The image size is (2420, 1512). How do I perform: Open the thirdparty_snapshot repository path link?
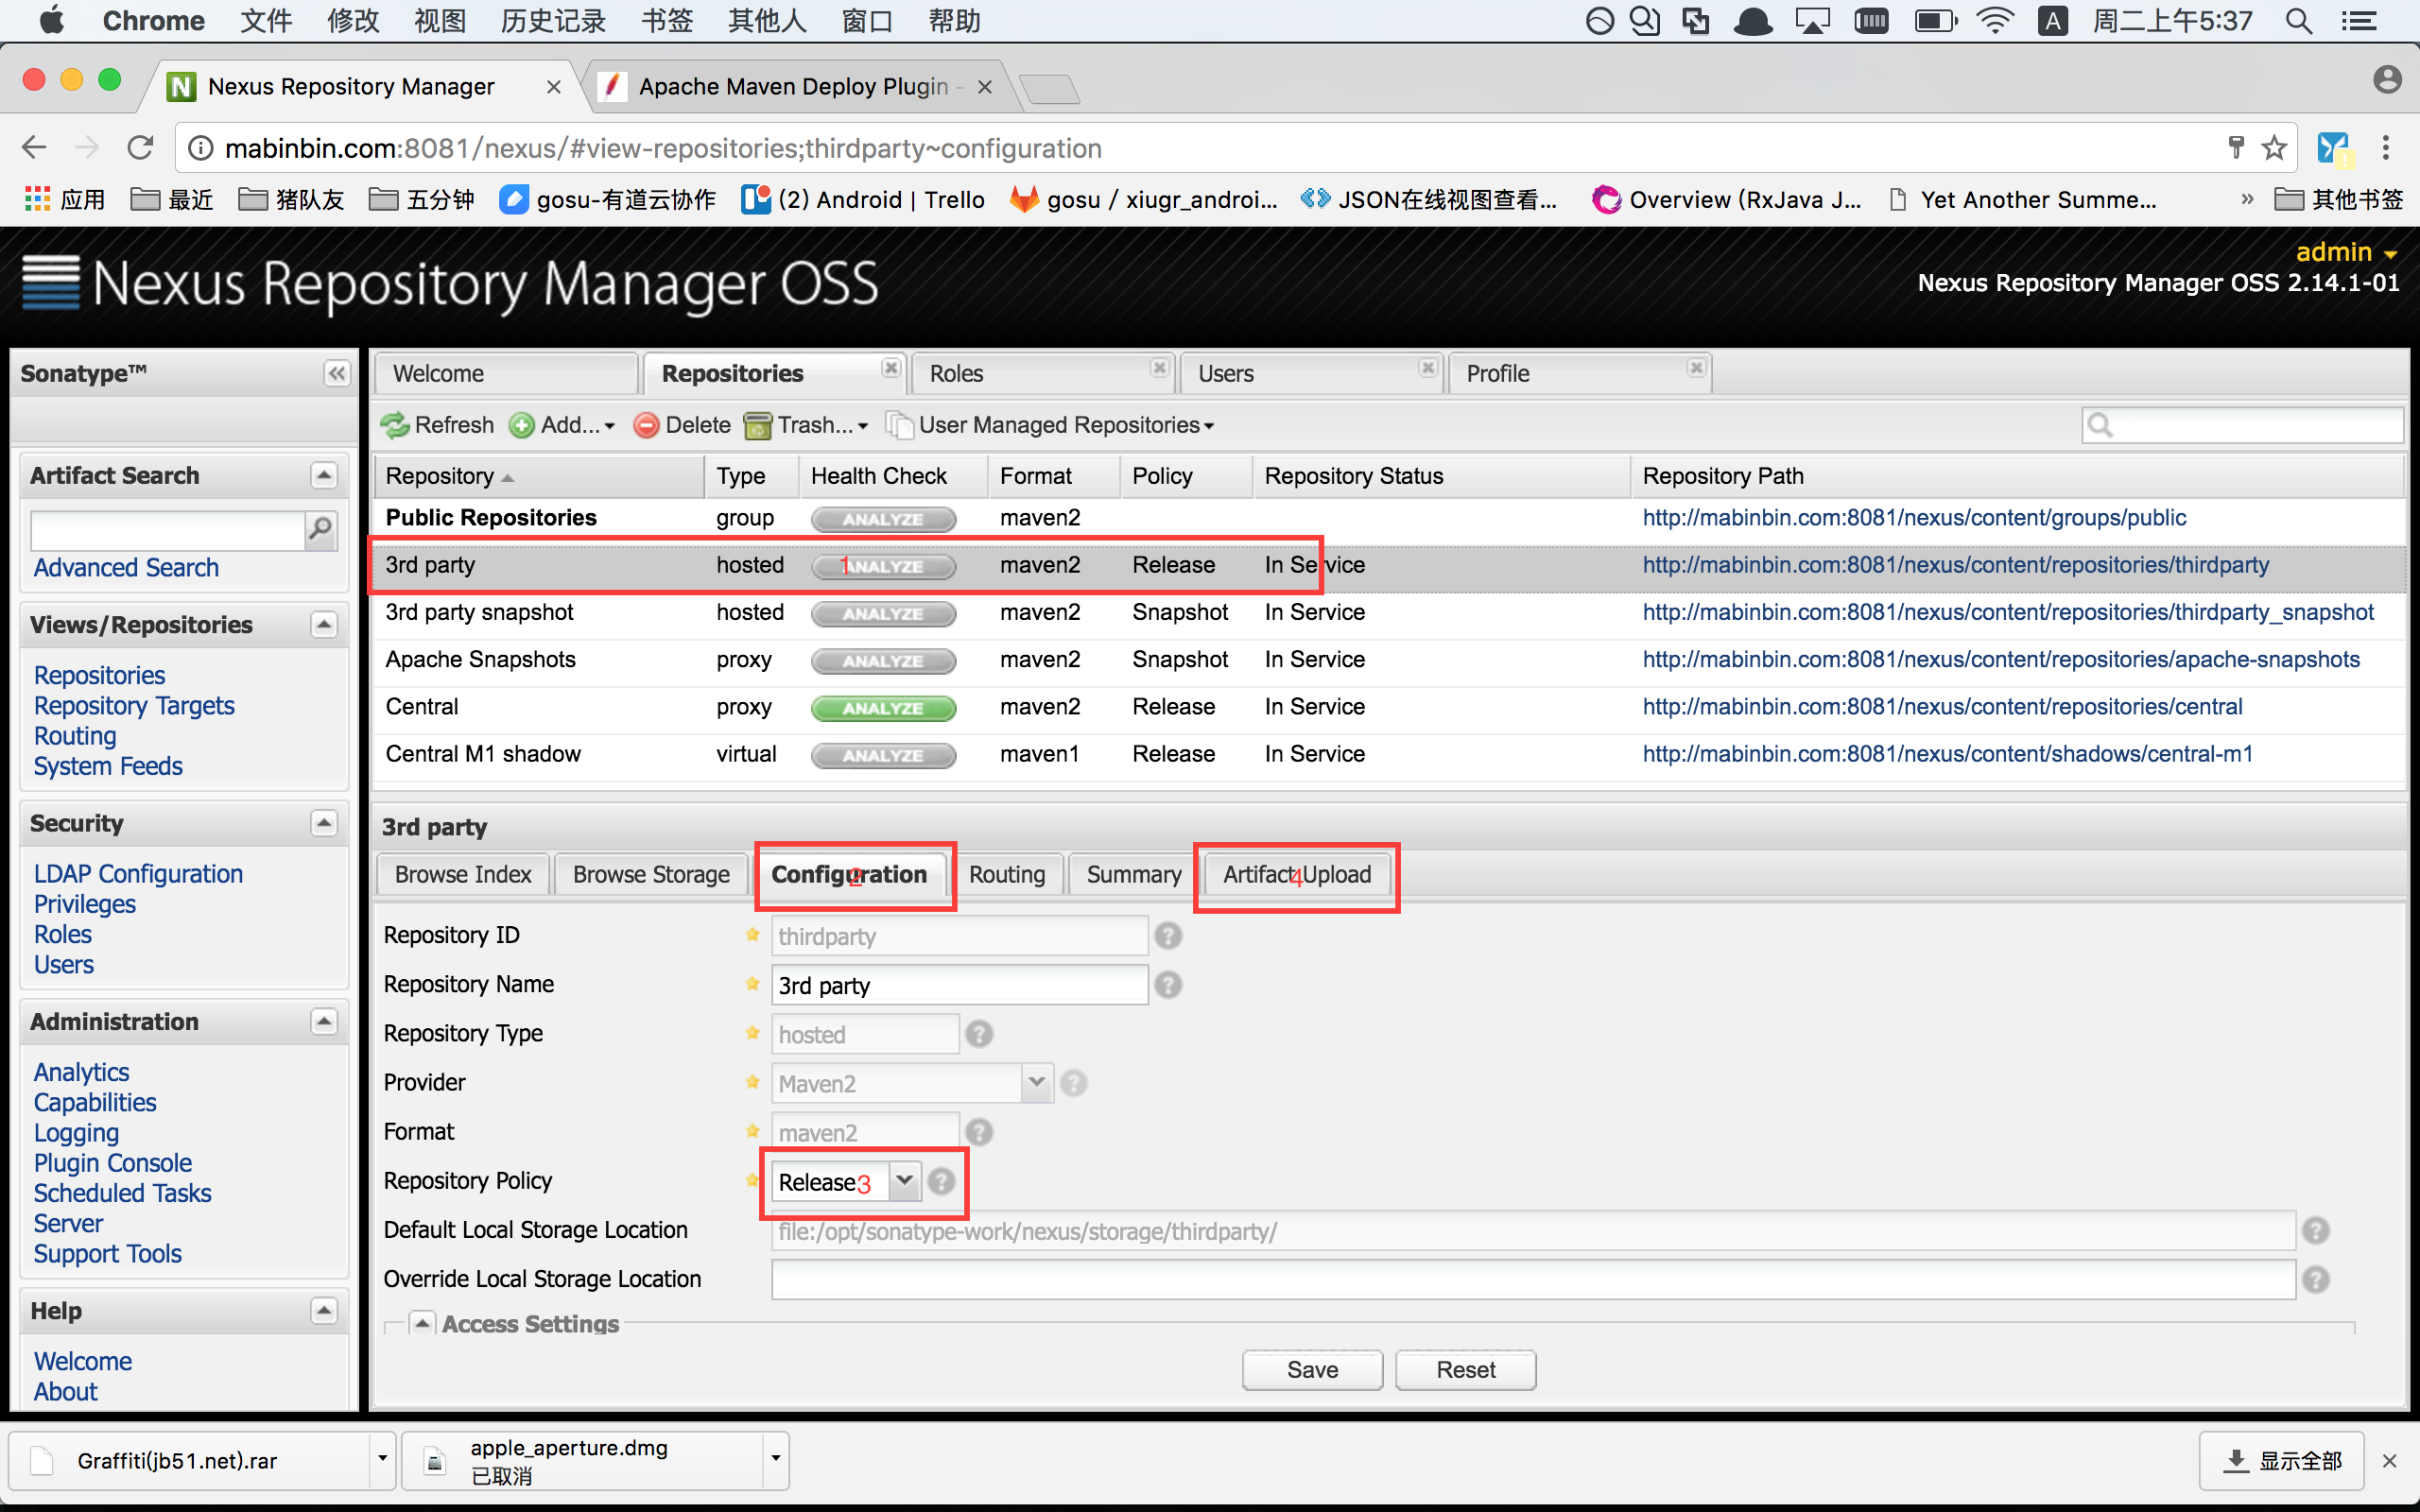click(x=2007, y=612)
